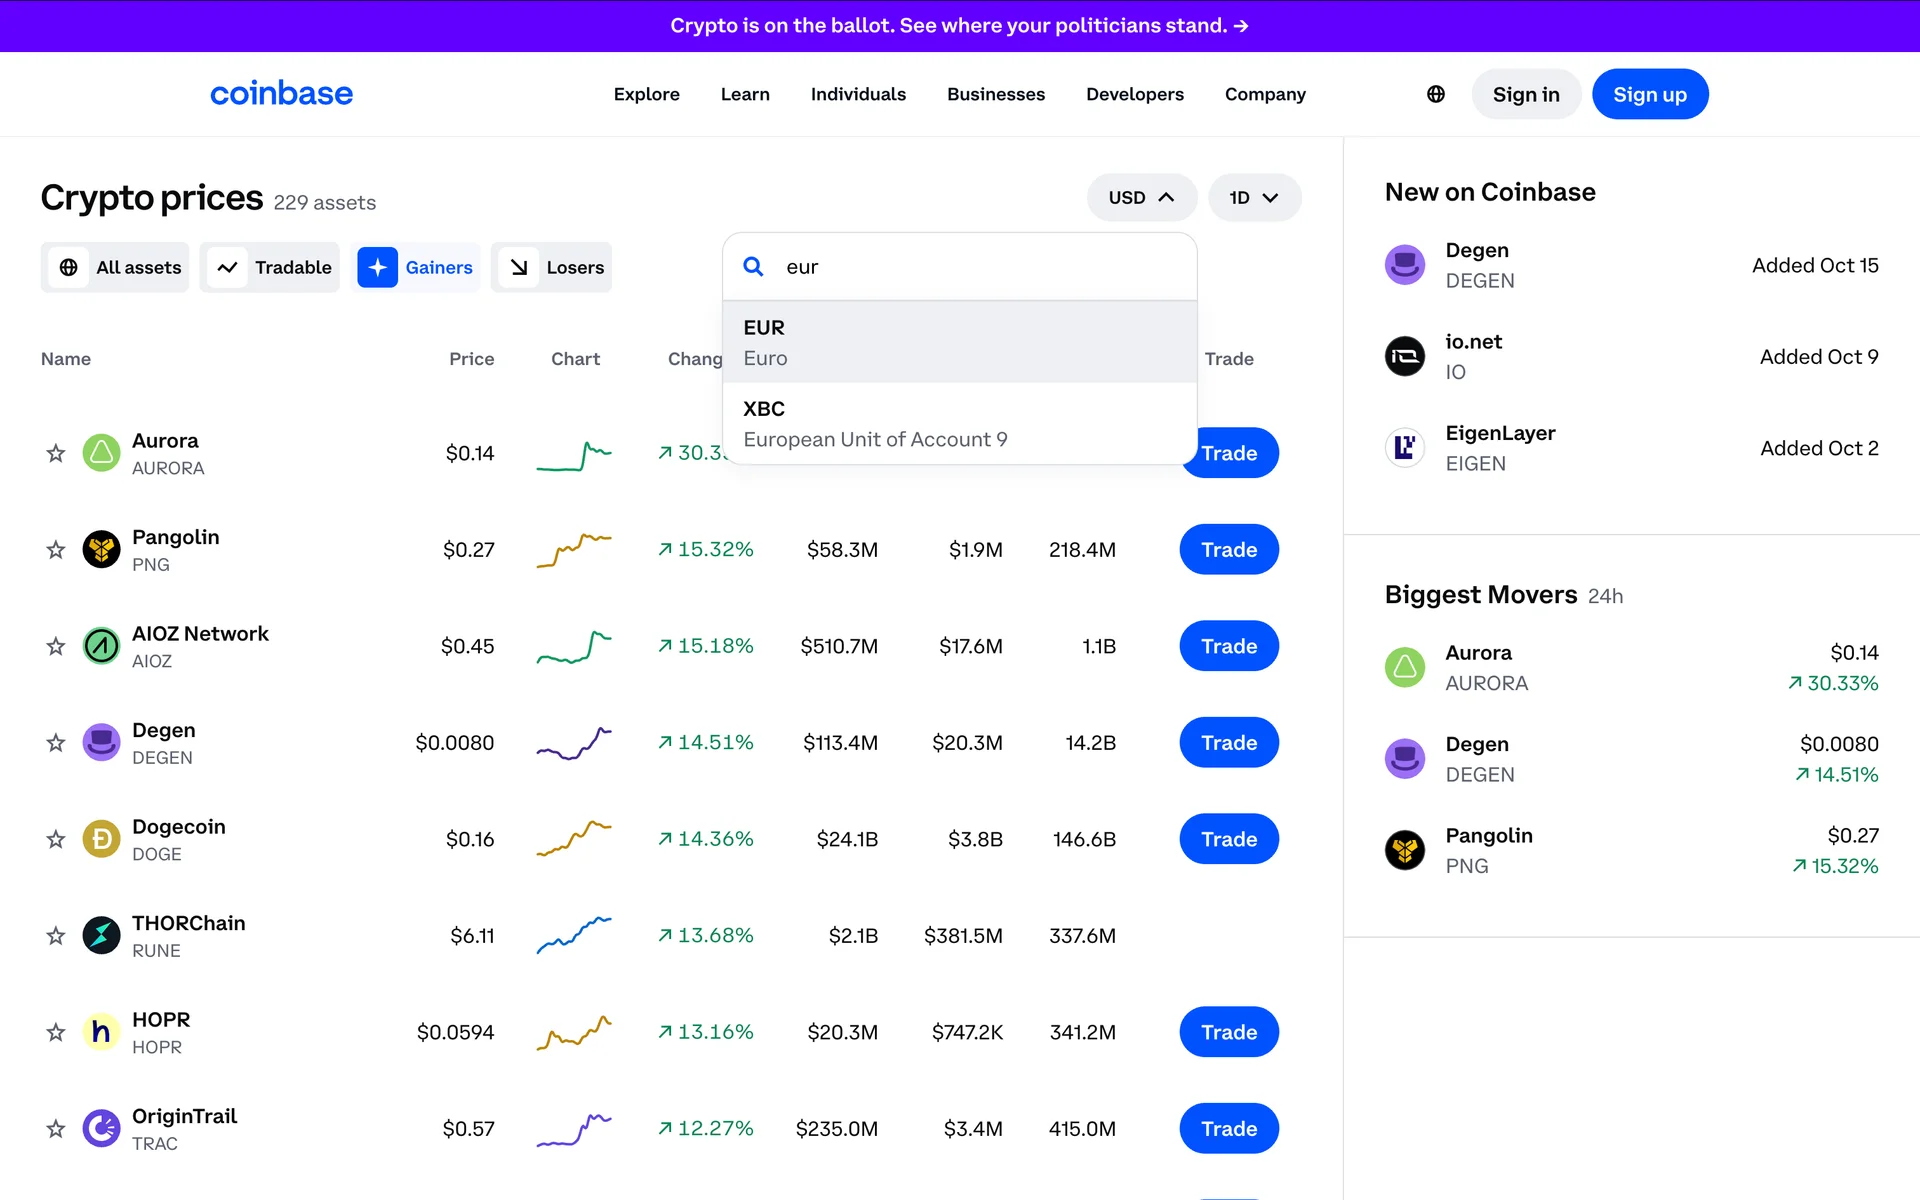
Task: Trade the AIOZ Network asset
Action: point(1228,646)
